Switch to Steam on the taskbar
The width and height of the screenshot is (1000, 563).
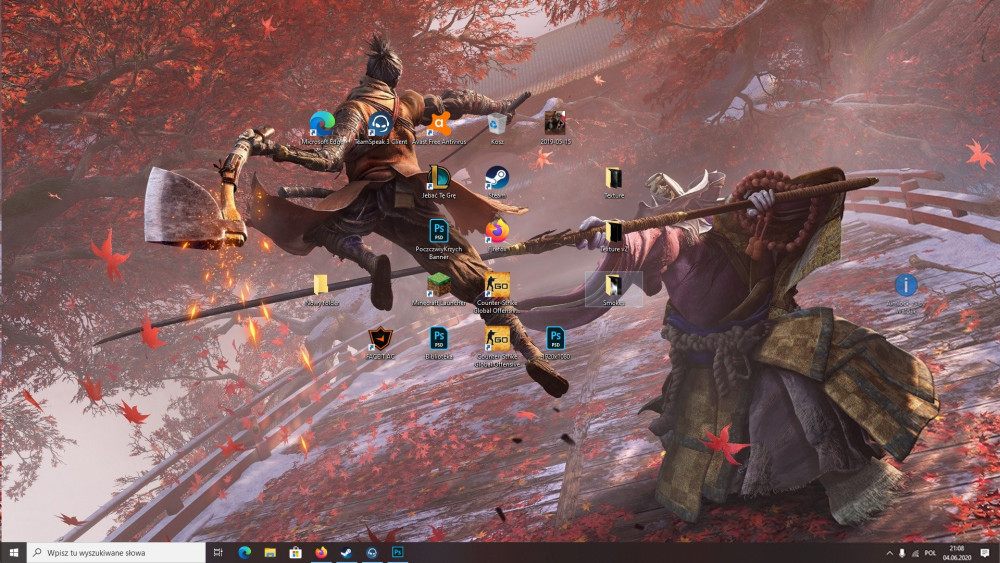tap(346, 552)
